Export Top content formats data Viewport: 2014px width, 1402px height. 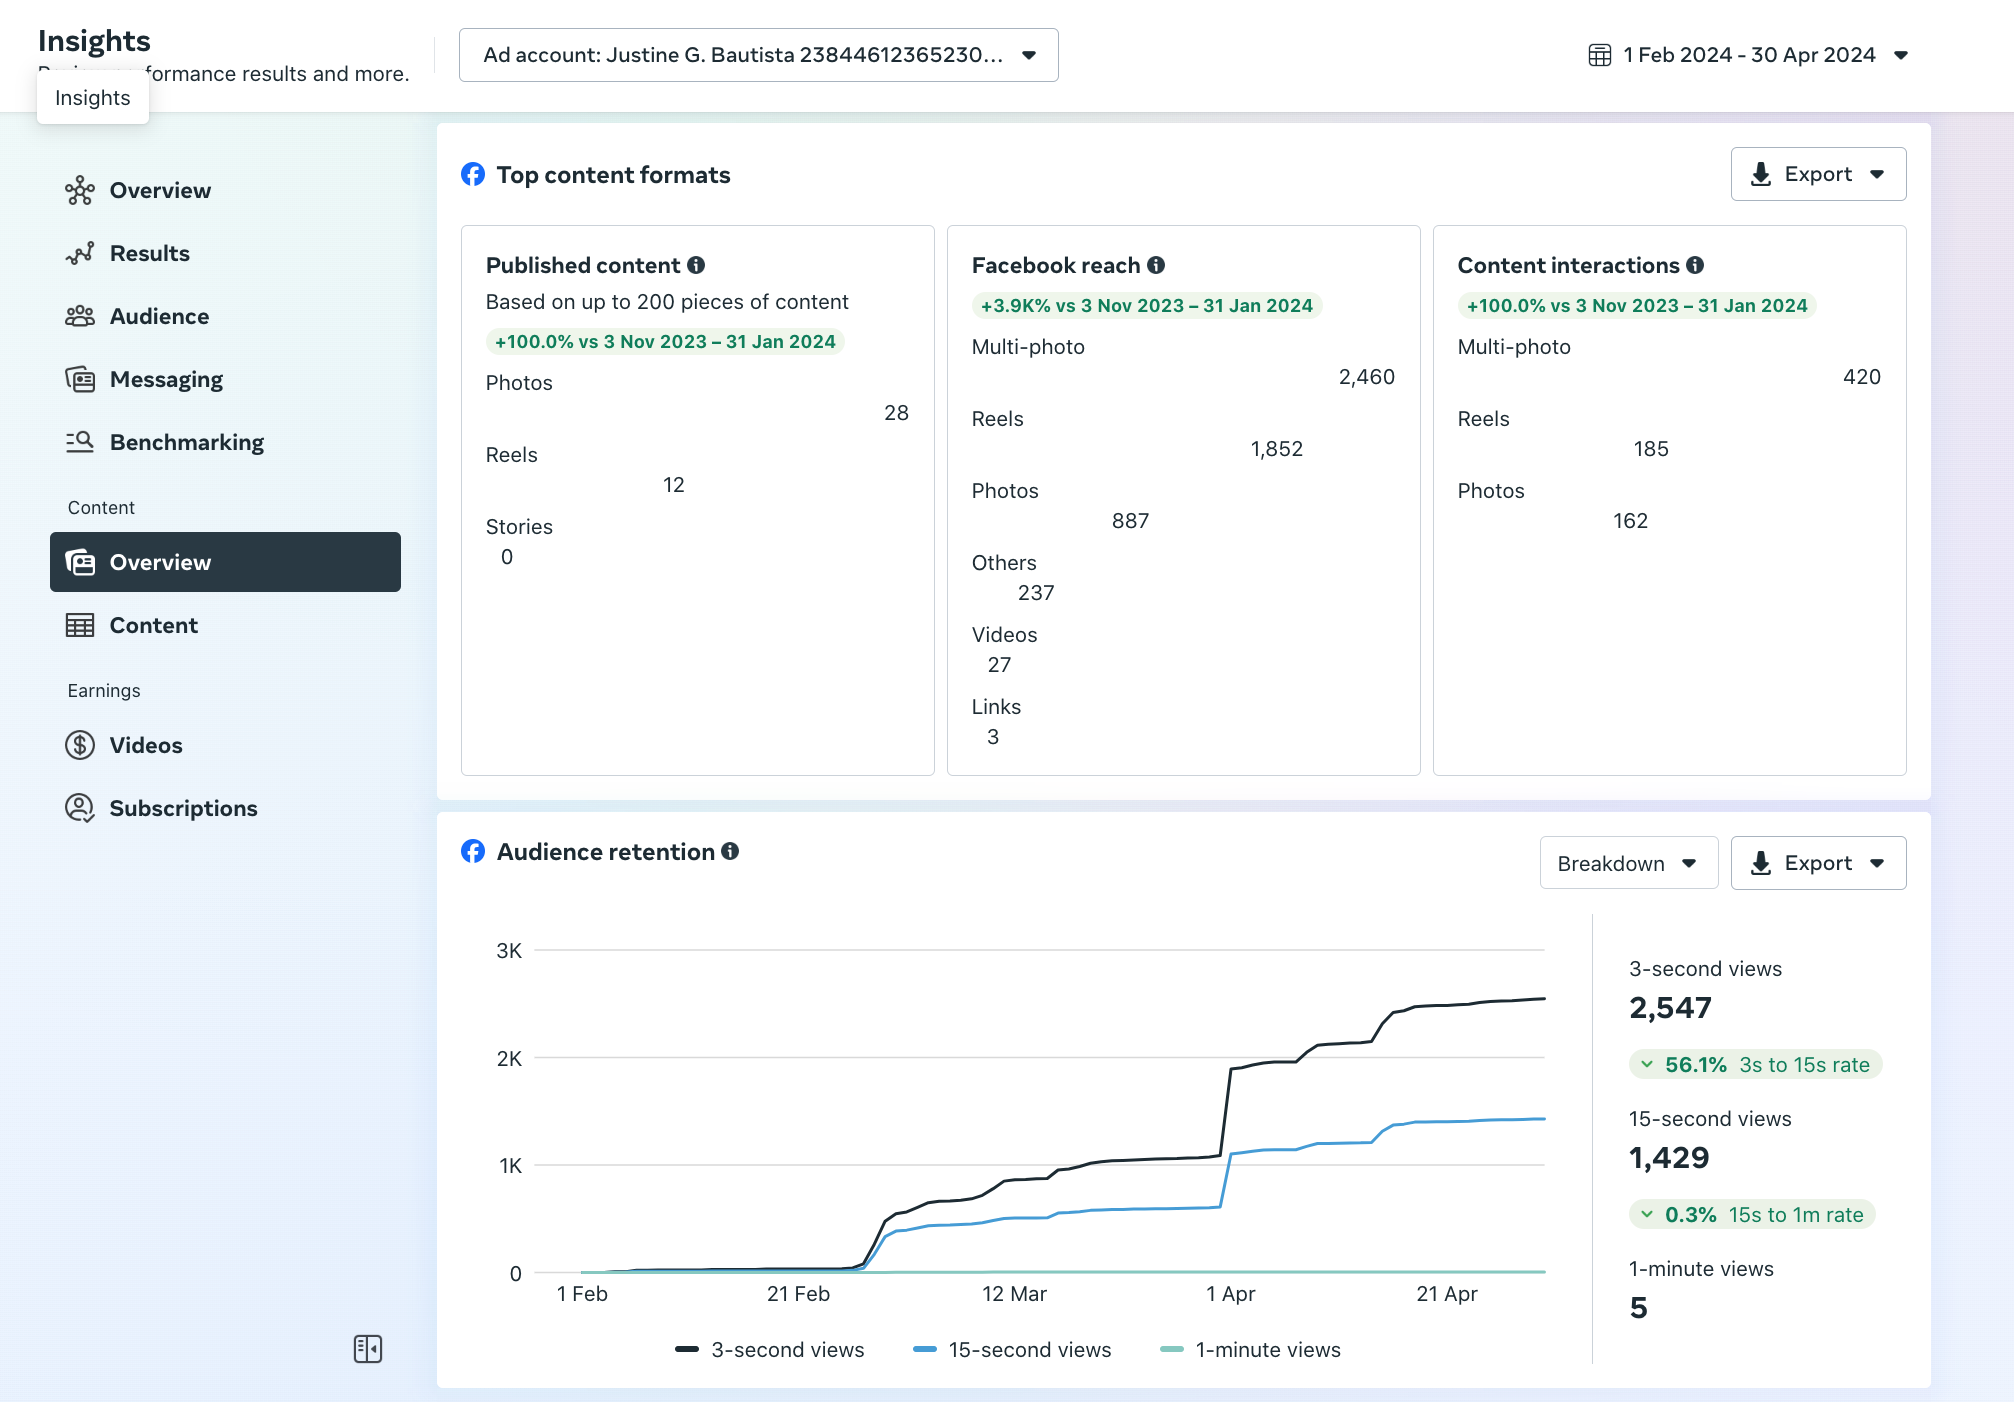click(x=1817, y=174)
